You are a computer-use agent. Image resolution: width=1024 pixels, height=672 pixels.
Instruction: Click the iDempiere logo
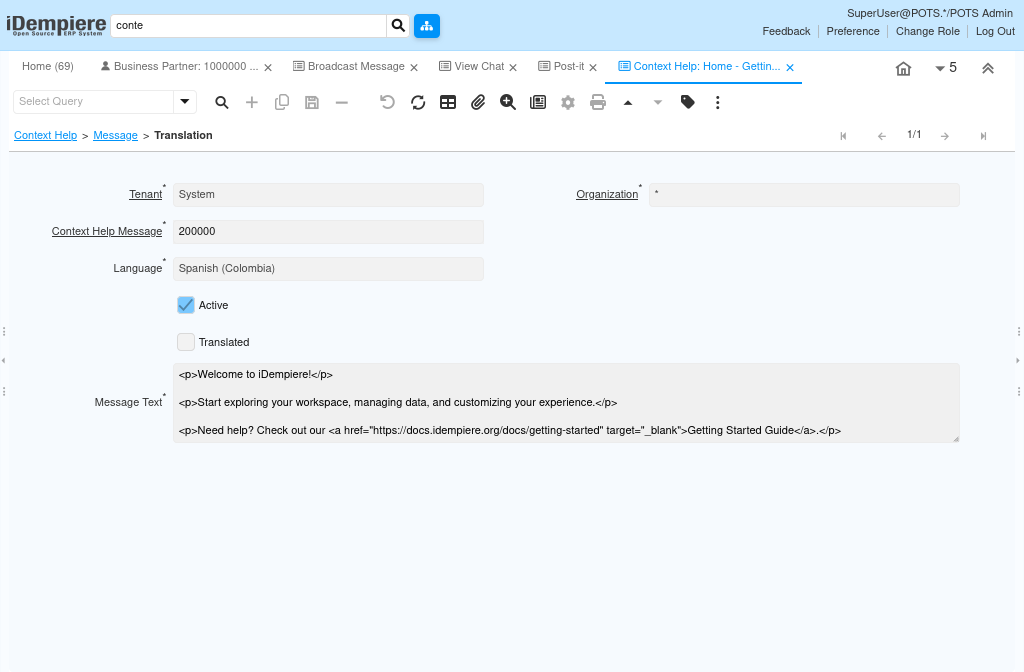pyautogui.click(x=56, y=25)
